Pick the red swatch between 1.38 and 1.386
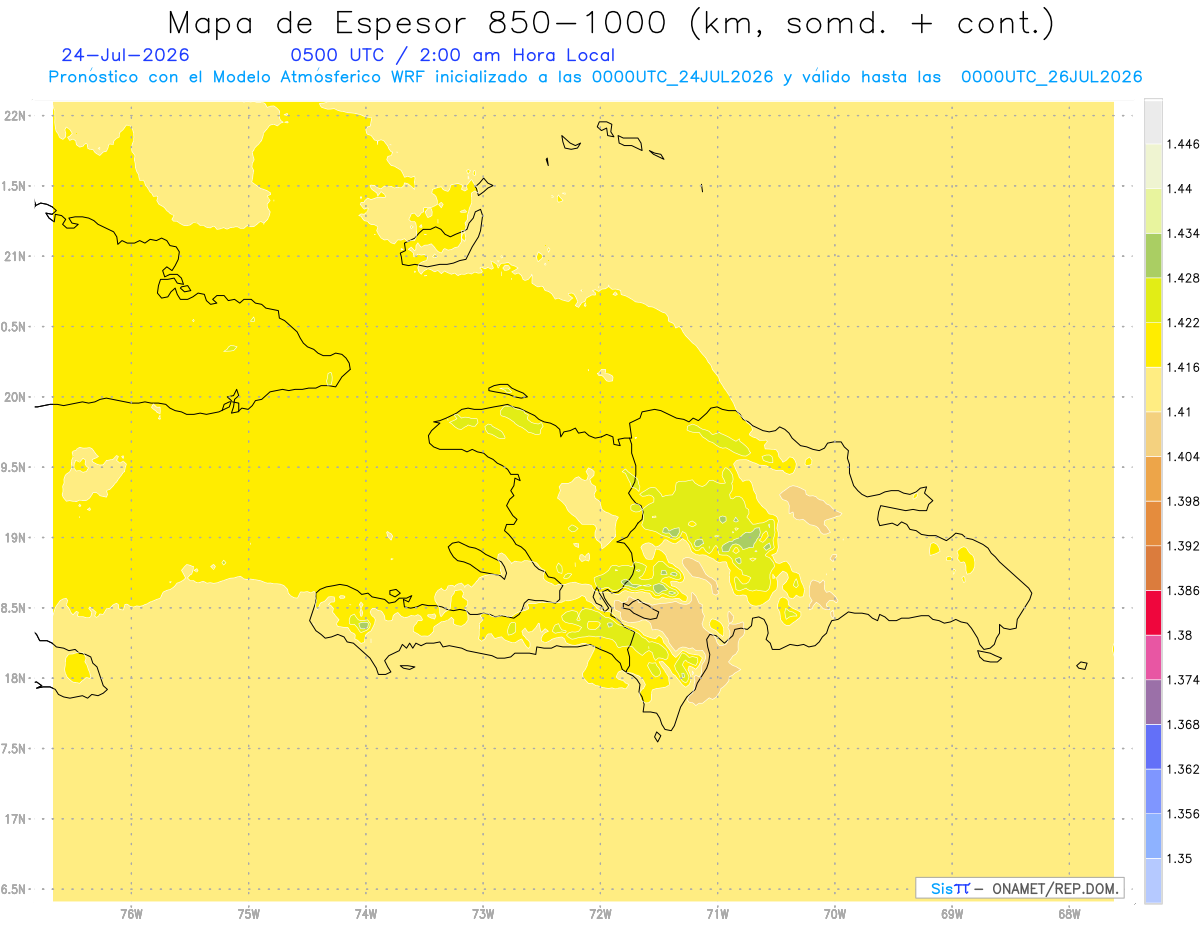The image size is (1200, 927). pos(1153,613)
